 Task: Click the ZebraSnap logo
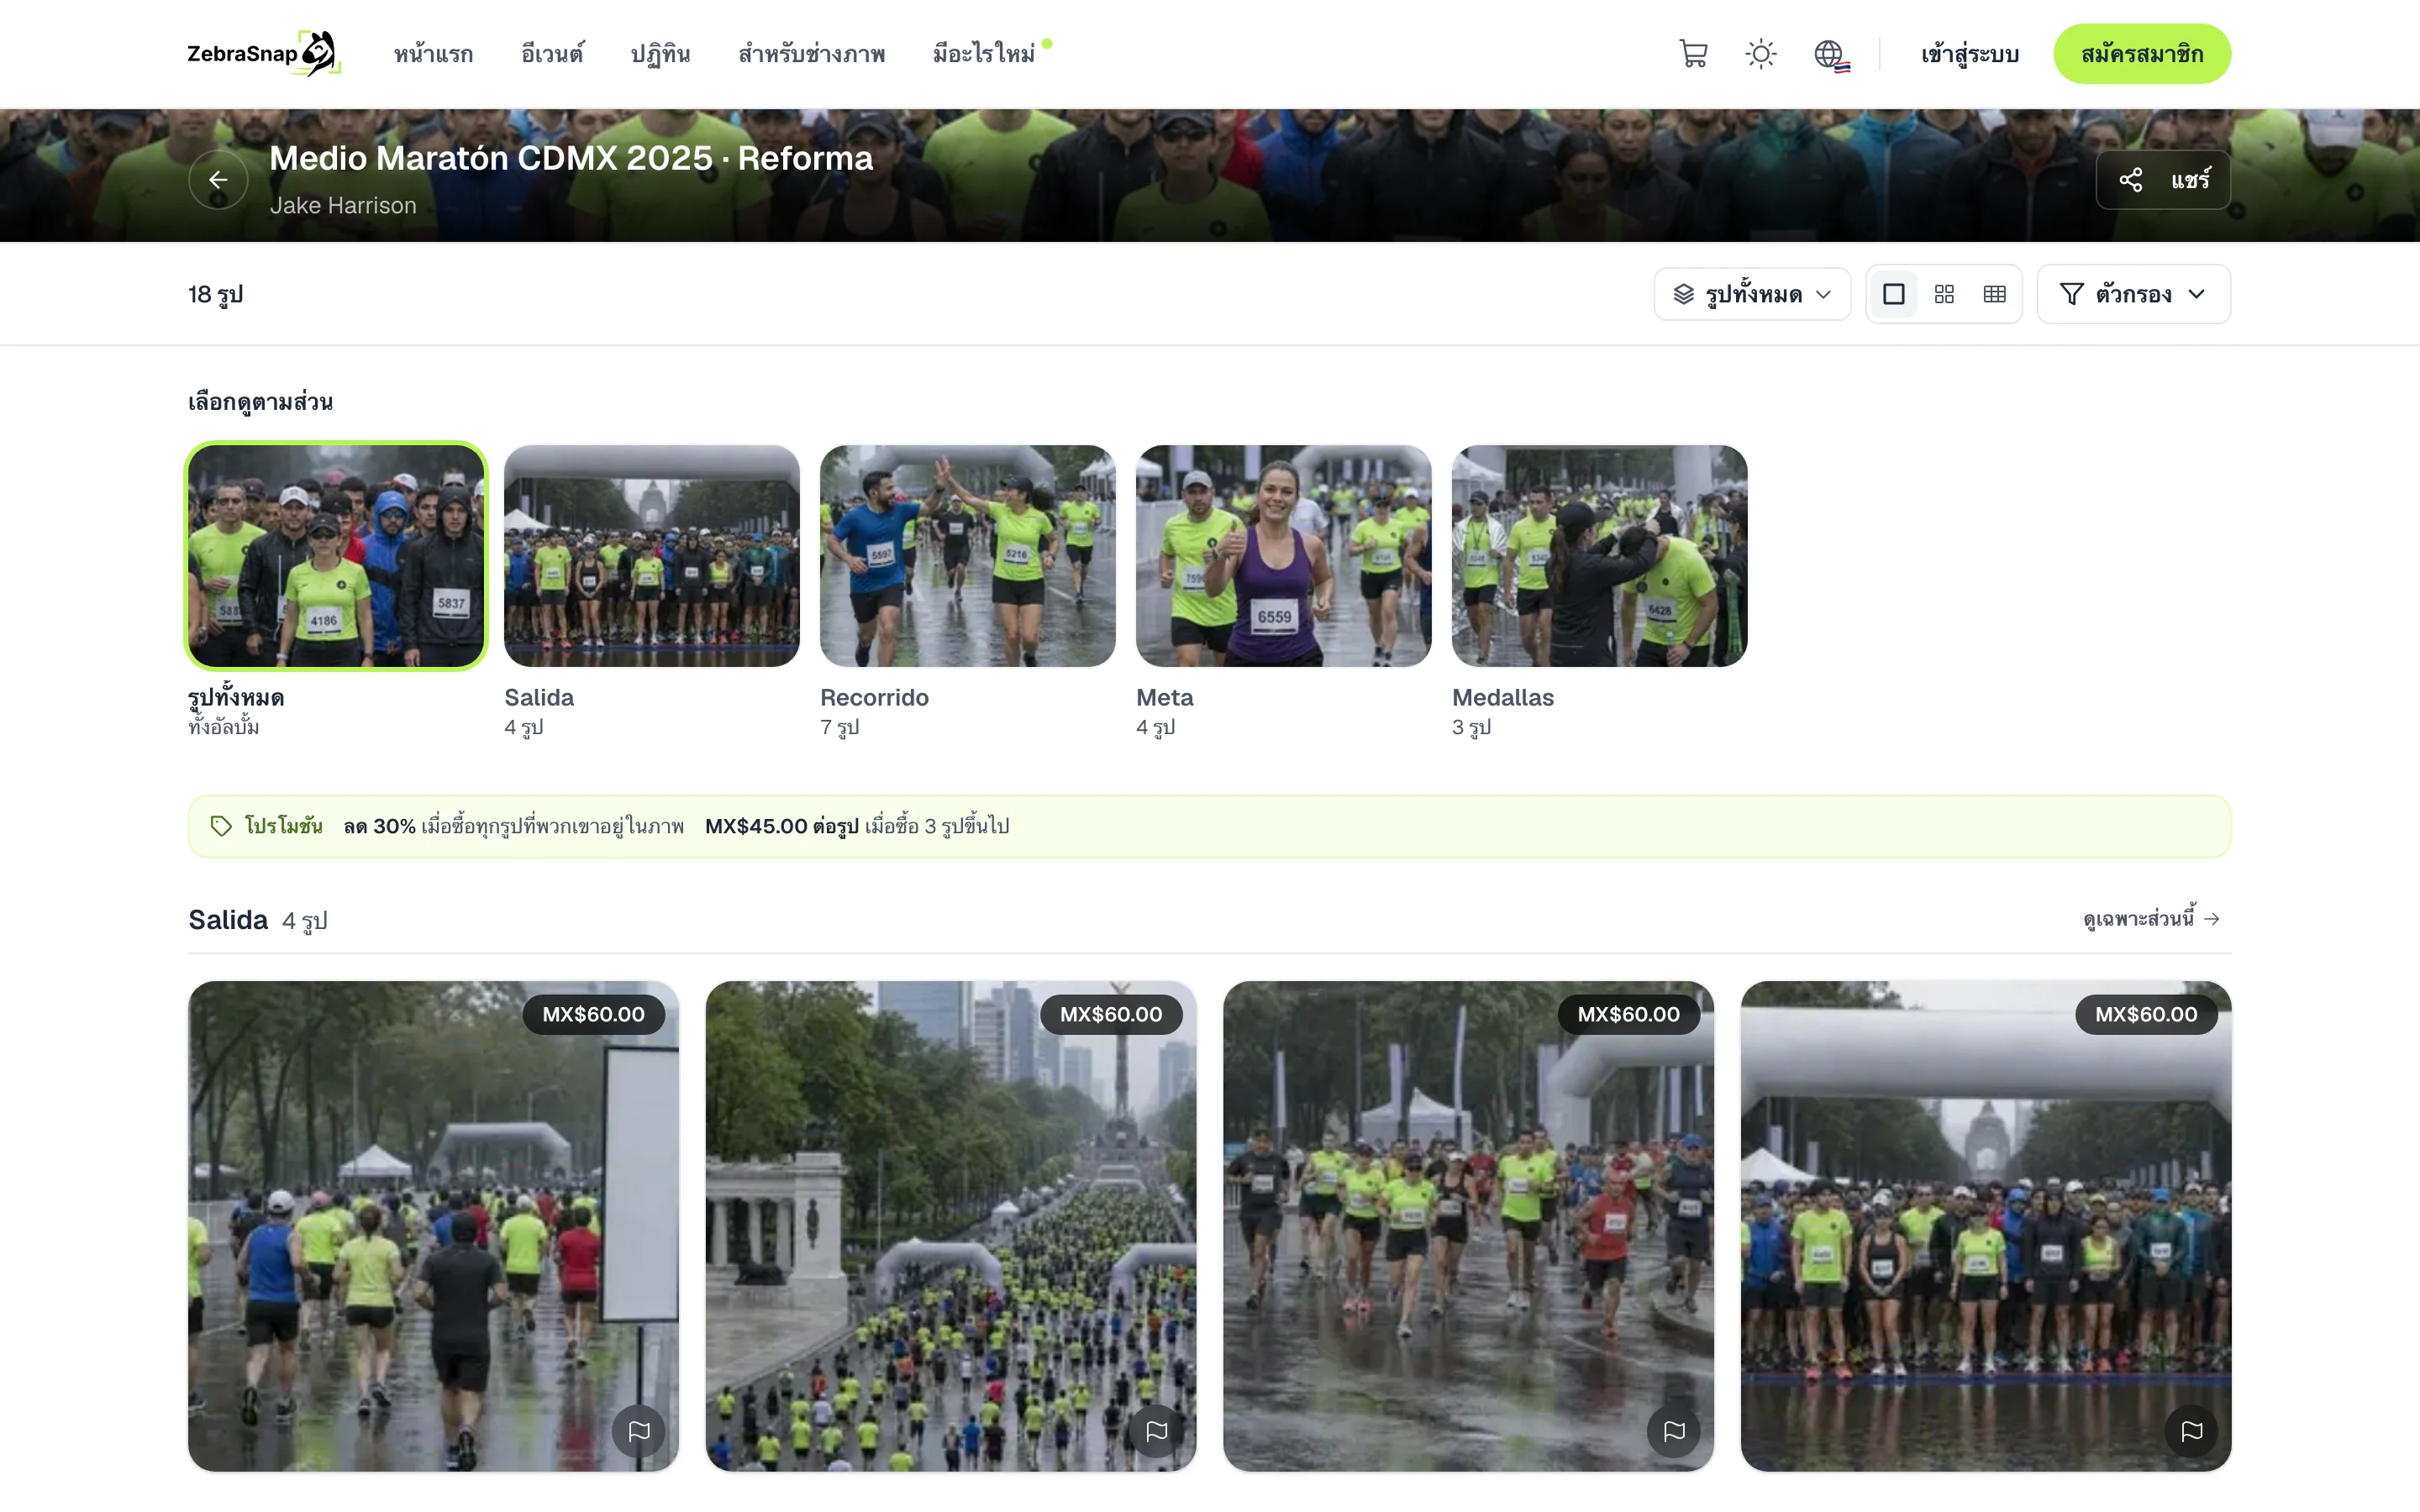pos(264,54)
